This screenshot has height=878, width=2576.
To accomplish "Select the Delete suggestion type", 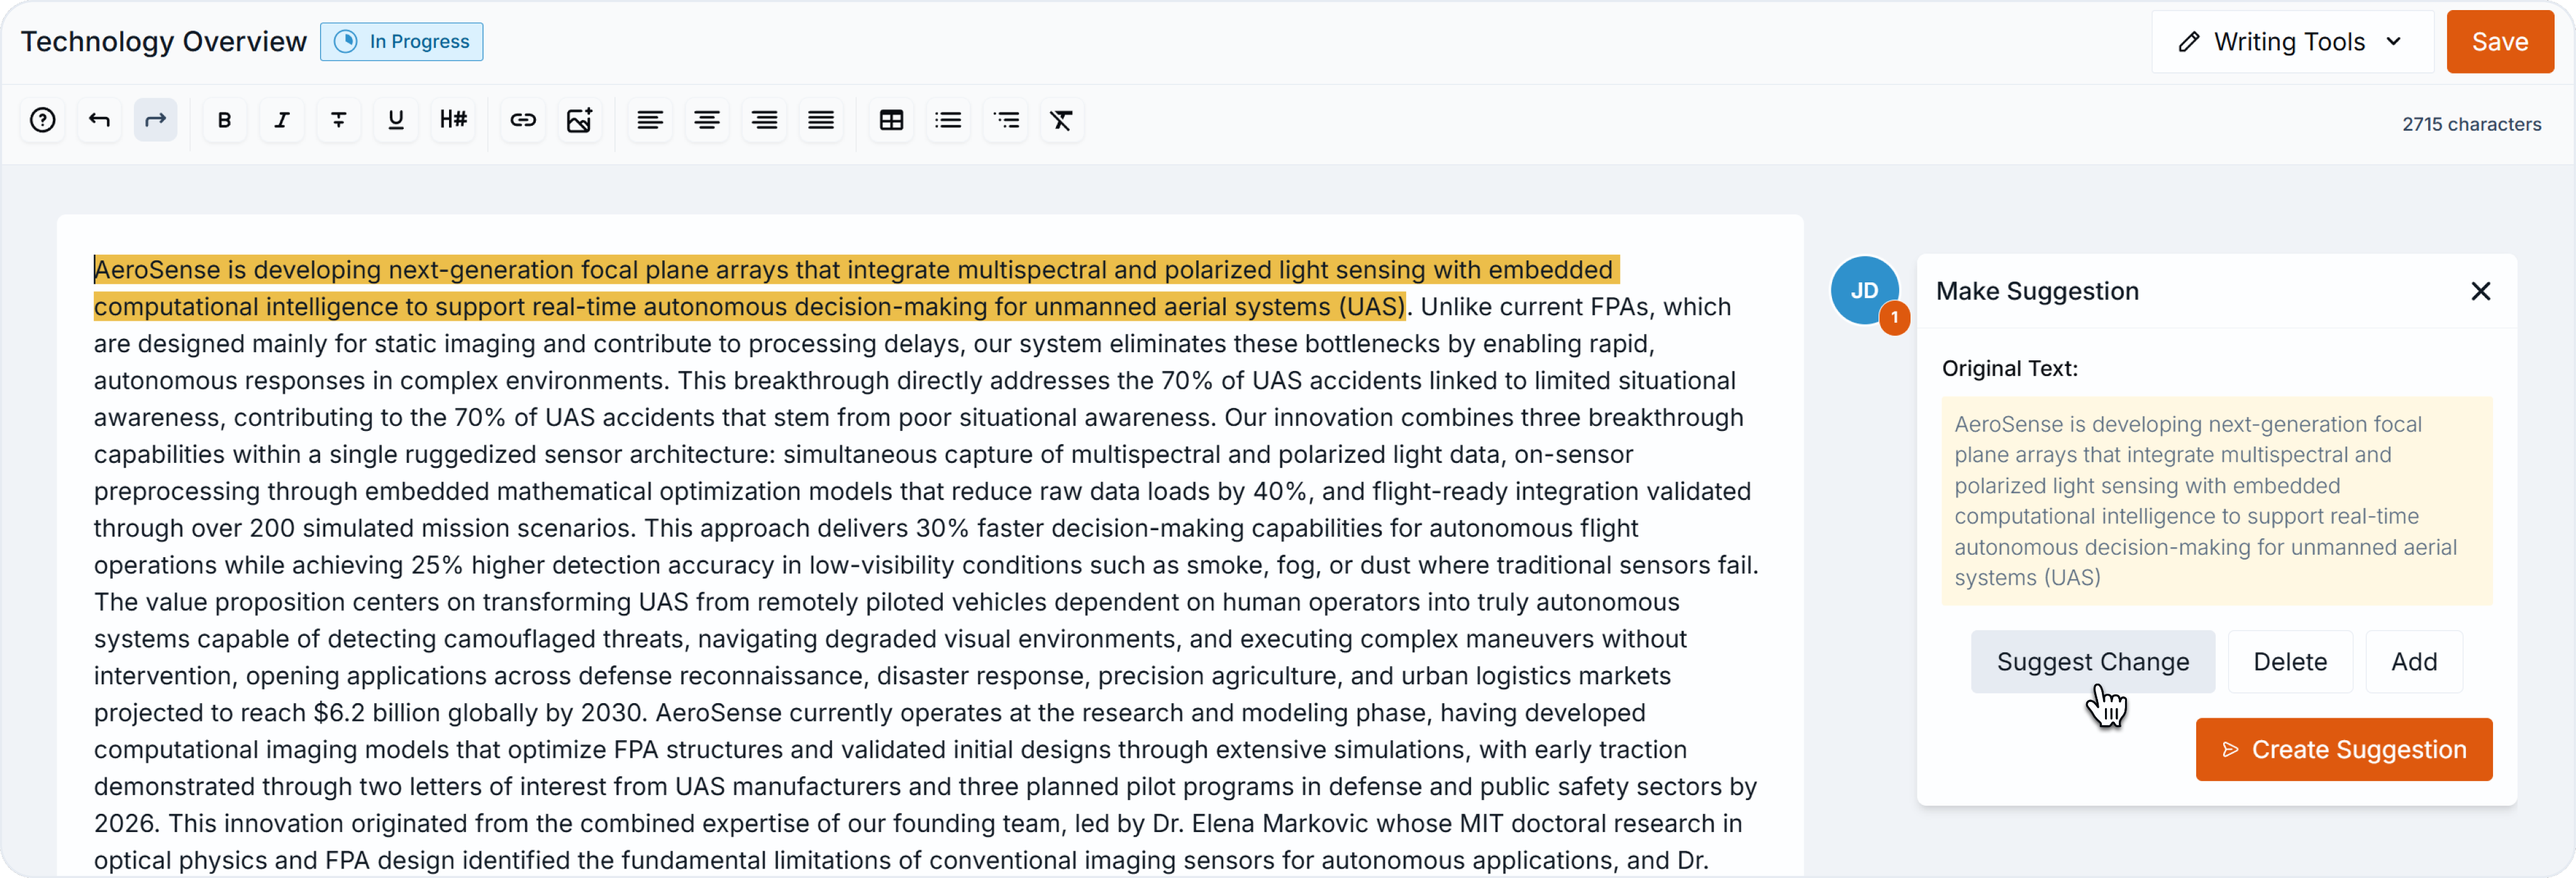I will click(x=2289, y=662).
